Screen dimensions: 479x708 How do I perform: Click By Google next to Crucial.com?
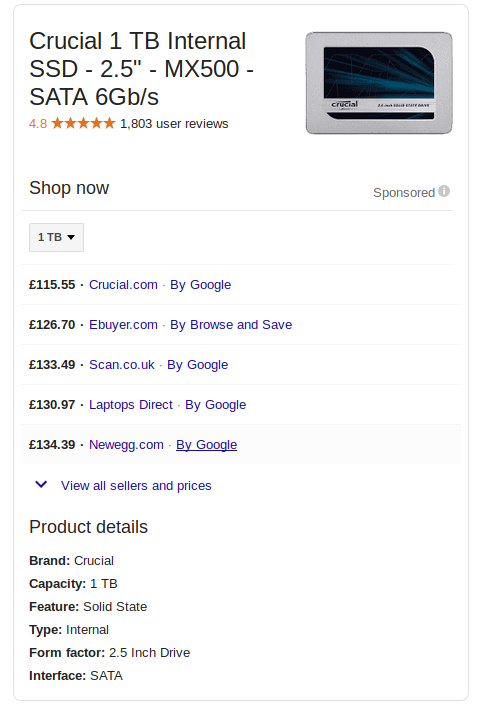click(x=200, y=285)
